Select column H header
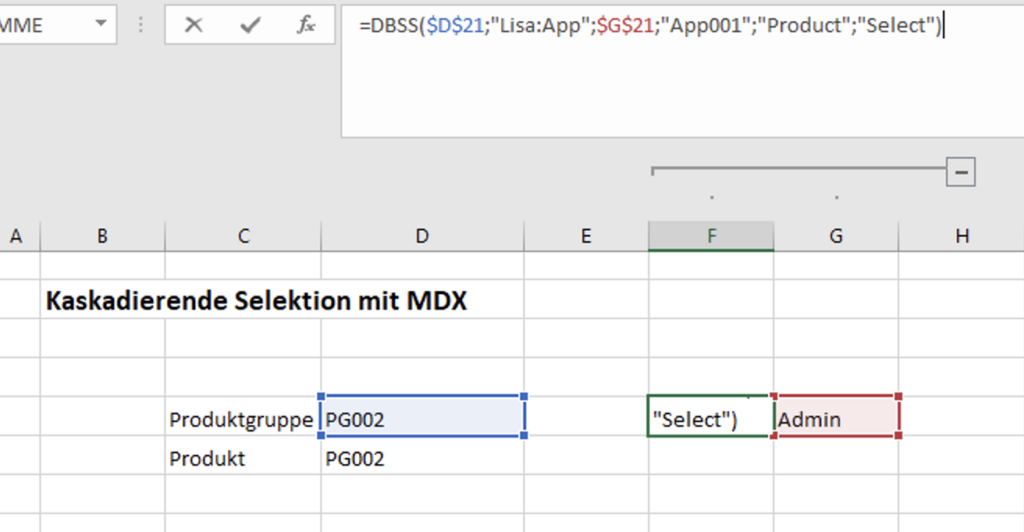 (961, 236)
